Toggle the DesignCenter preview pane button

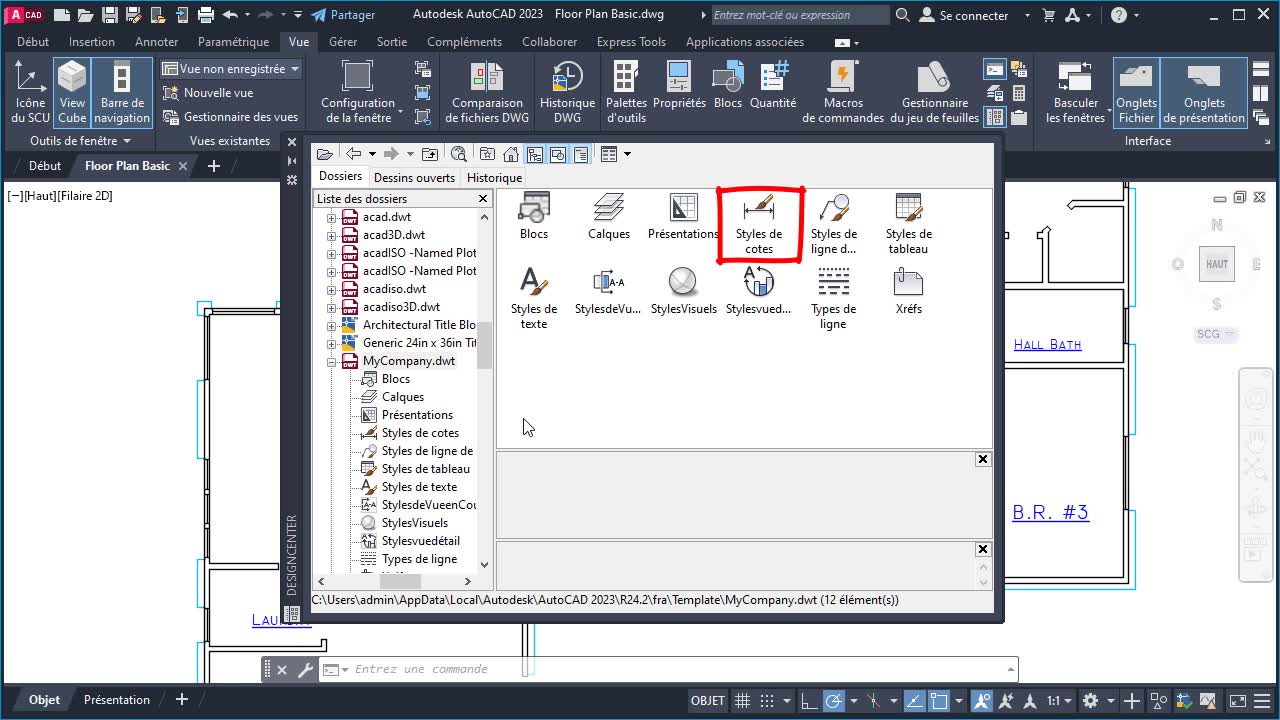coord(557,154)
